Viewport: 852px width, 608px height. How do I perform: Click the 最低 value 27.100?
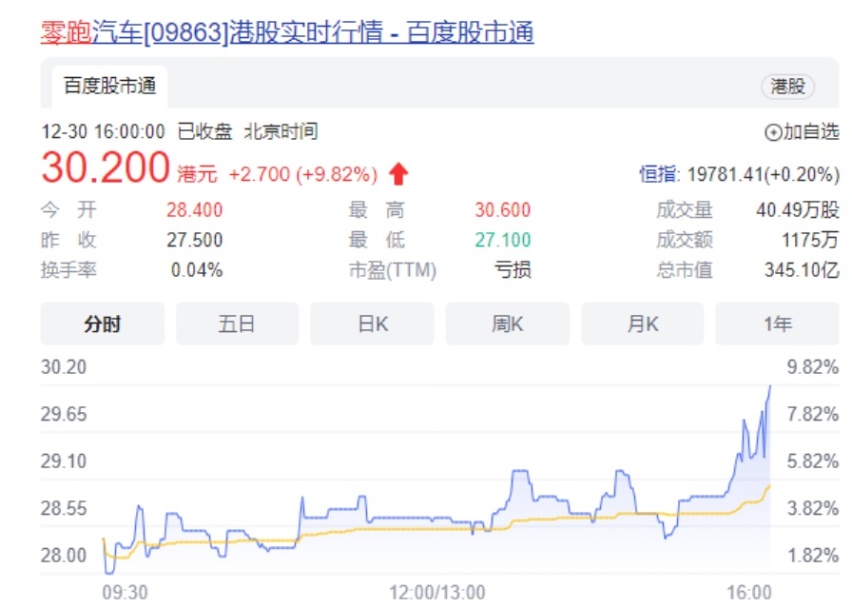click(503, 240)
